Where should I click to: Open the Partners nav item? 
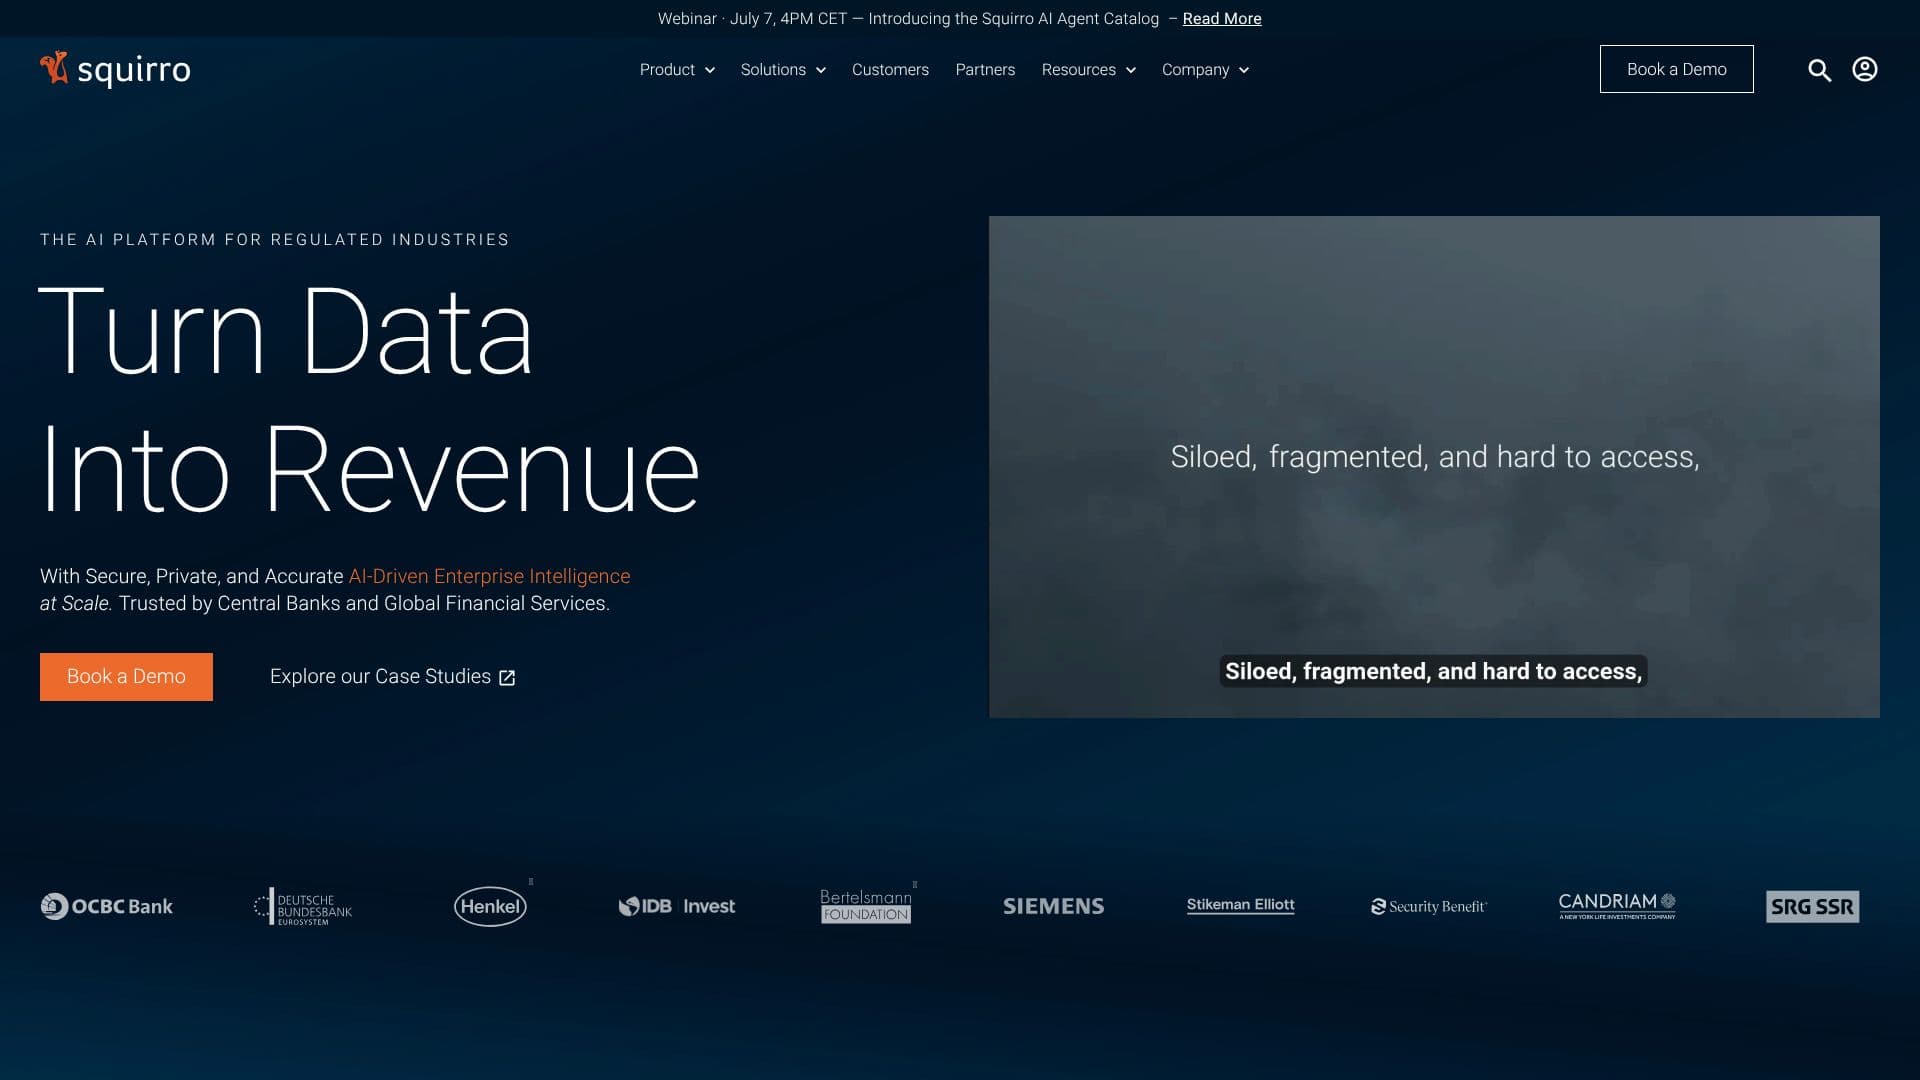(985, 70)
